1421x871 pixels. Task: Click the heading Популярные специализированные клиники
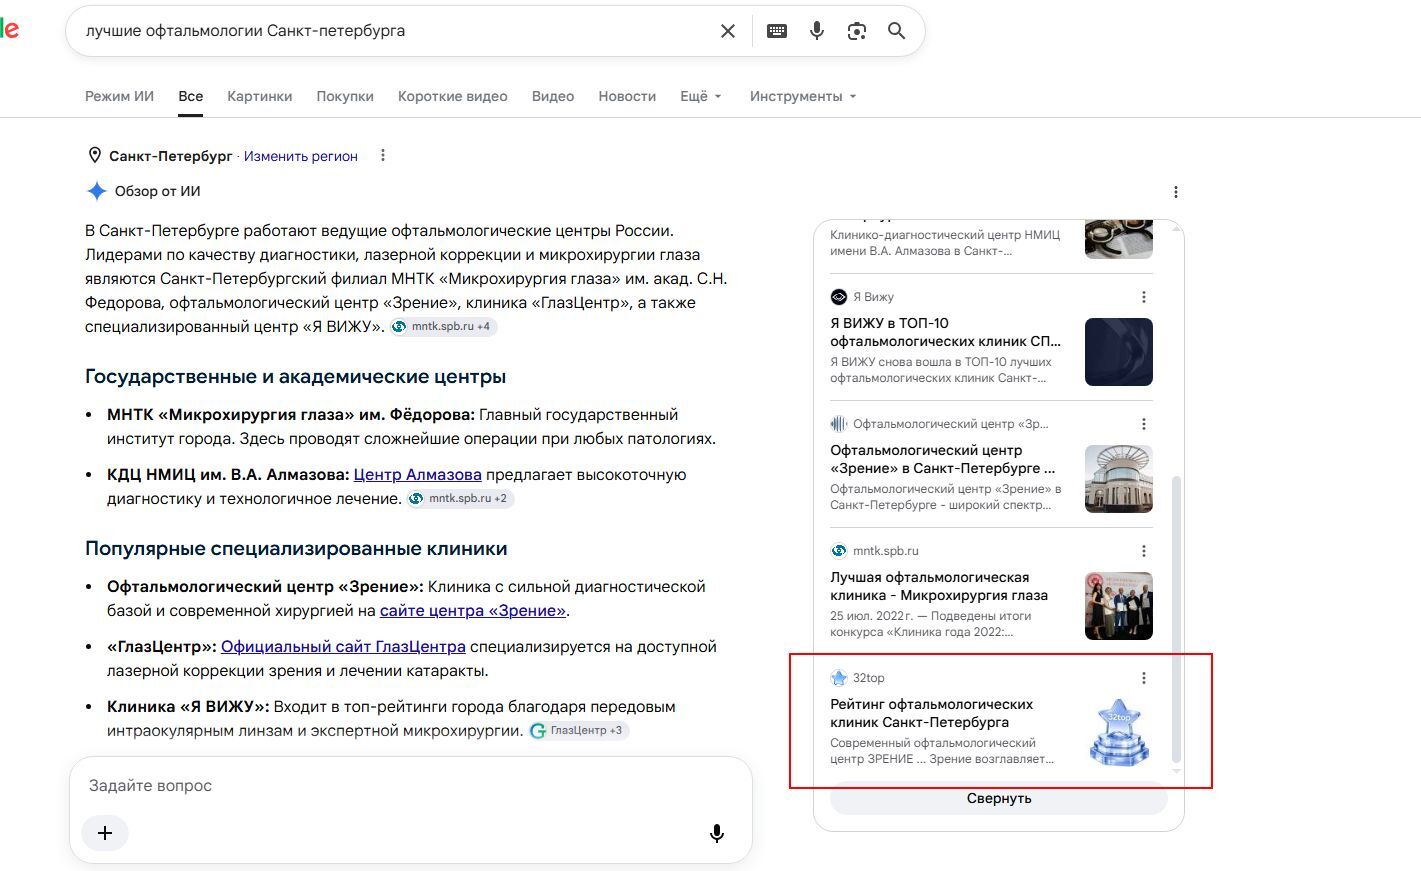(296, 549)
